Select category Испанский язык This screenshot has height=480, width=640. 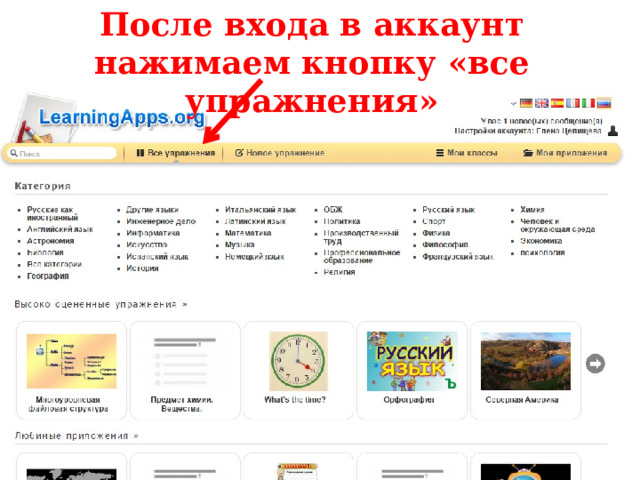click(x=157, y=257)
